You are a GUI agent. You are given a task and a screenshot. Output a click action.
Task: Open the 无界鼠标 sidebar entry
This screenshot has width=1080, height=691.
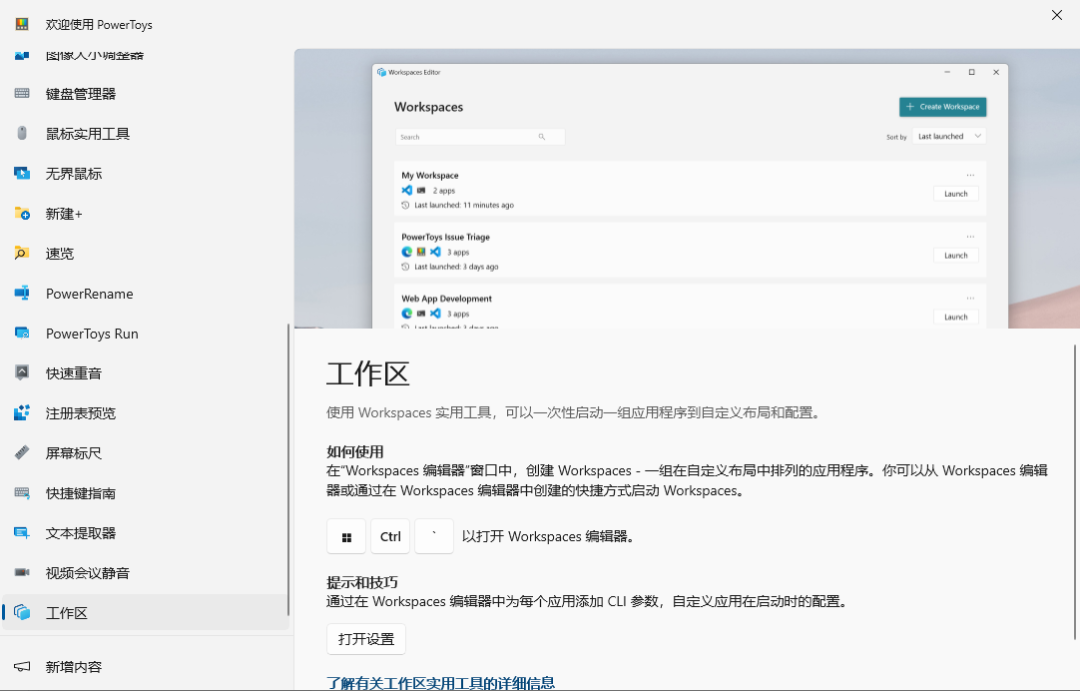click(x=145, y=174)
